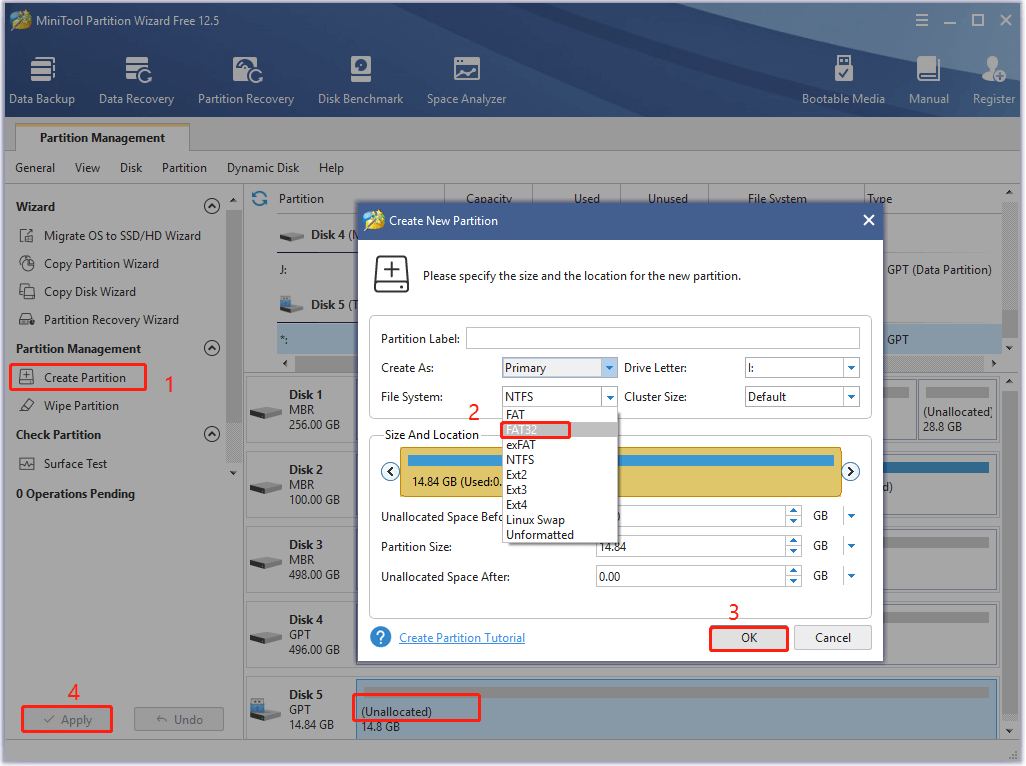Close the Create New Partition dialog

click(x=868, y=220)
